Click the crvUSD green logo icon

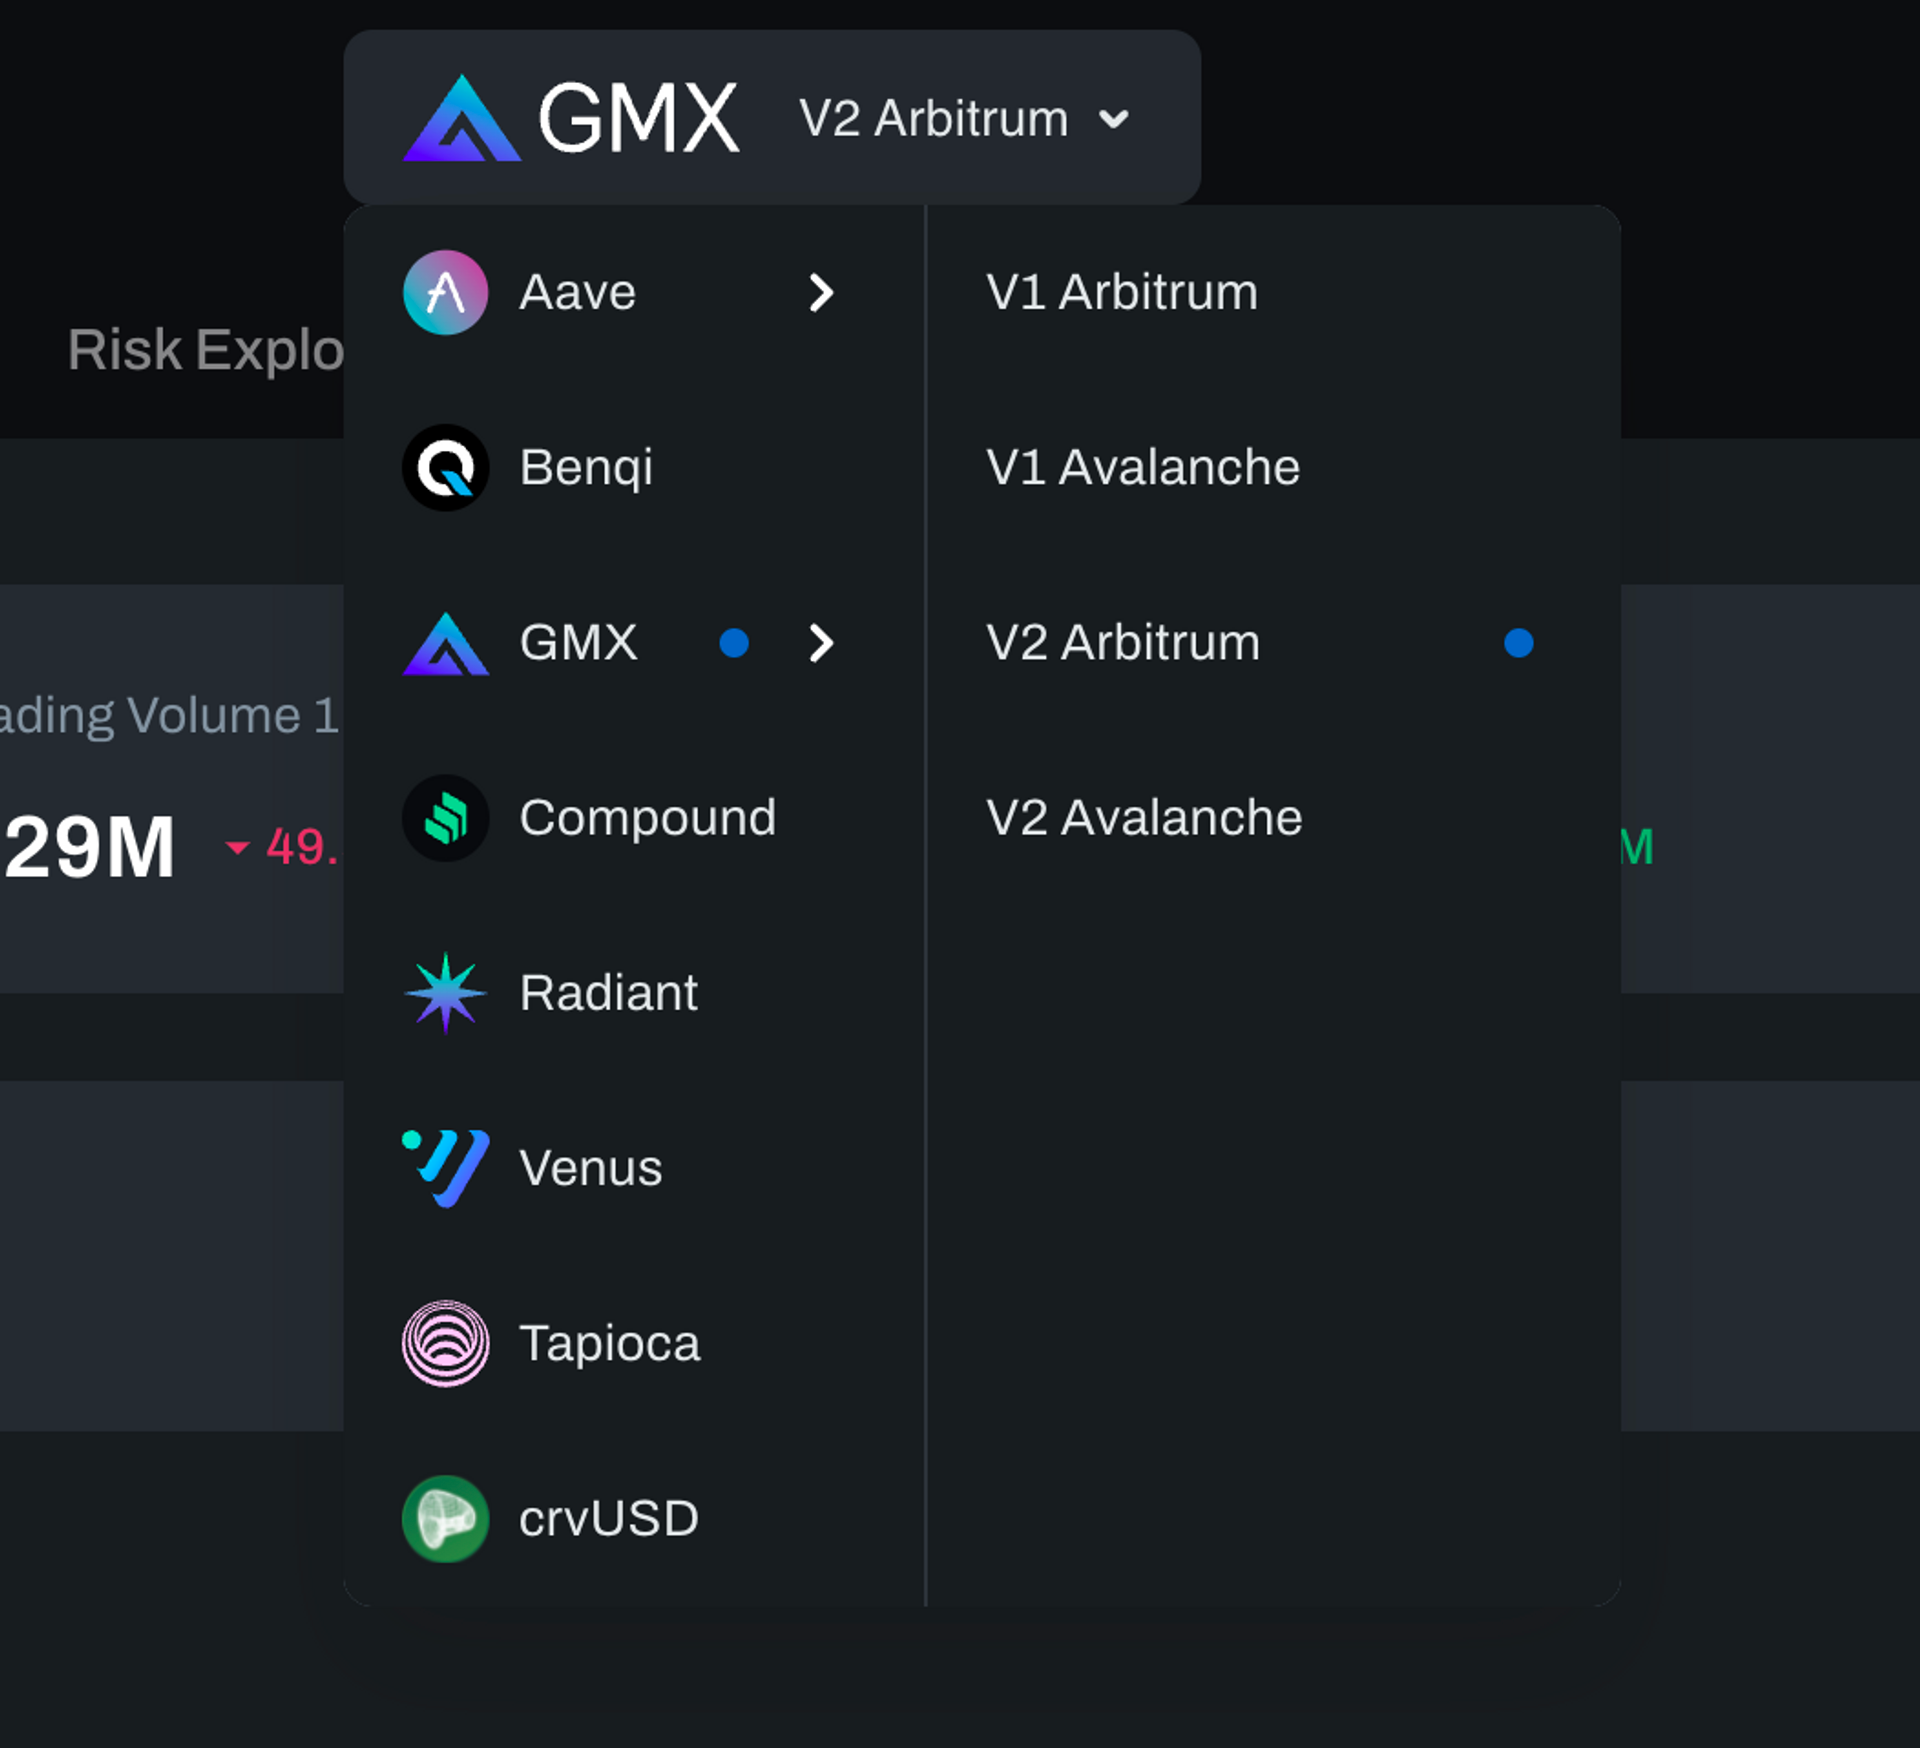tap(445, 1518)
